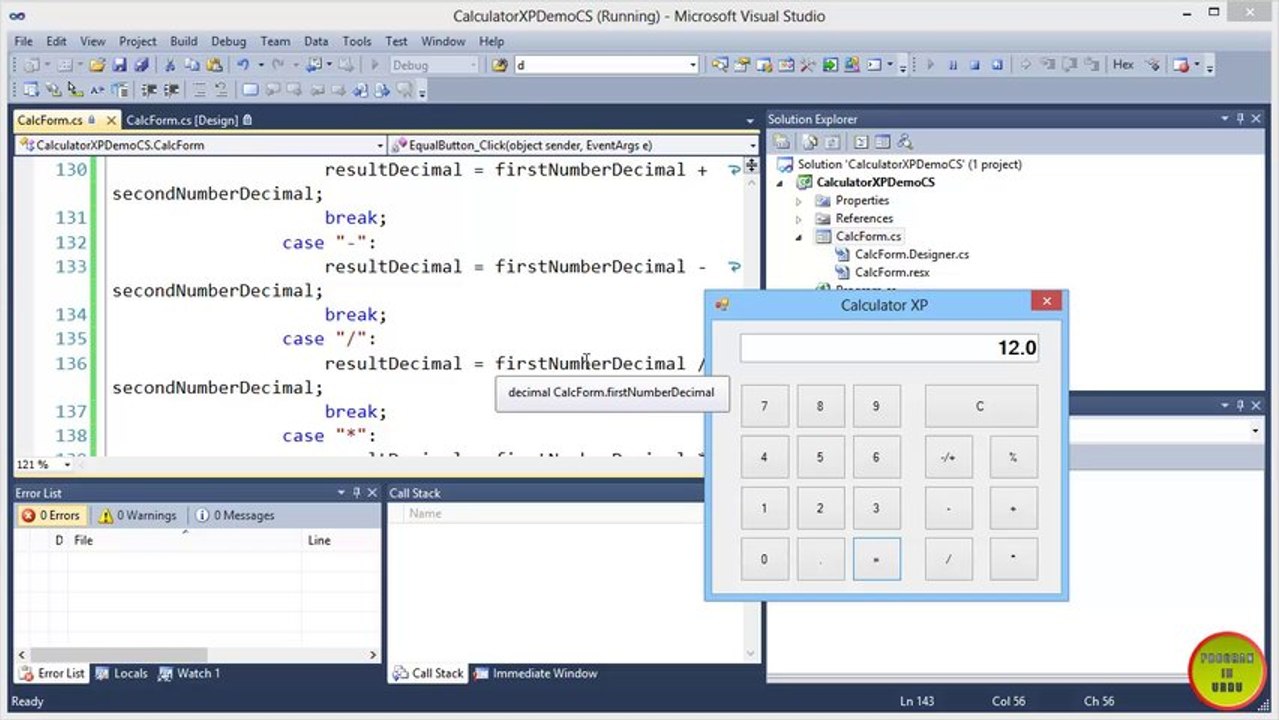Open the Tools menu
This screenshot has width=1279, height=720.
click(357, 41)
